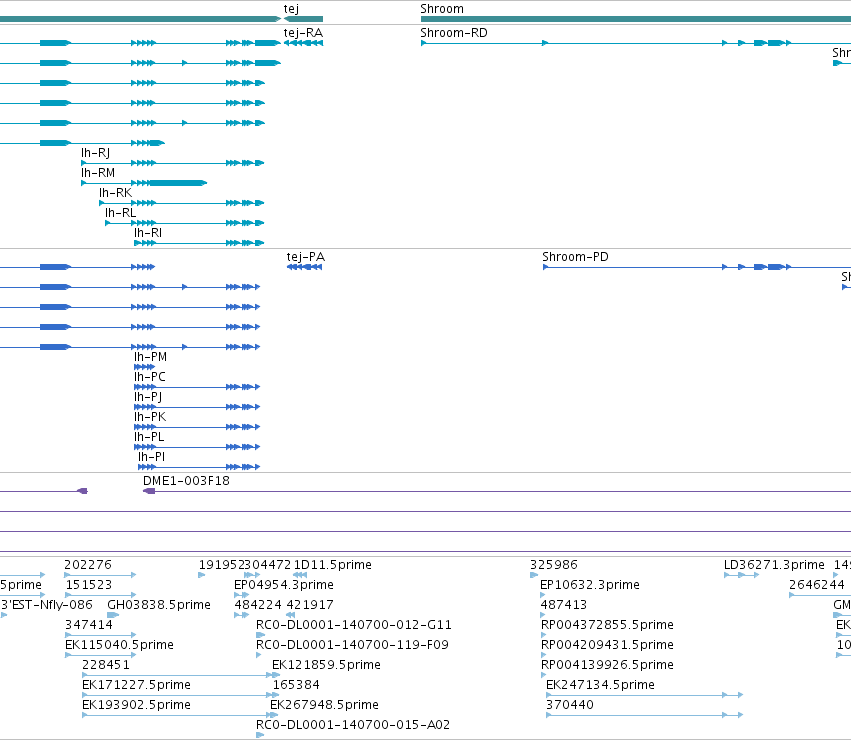Select the Ih-RM transcript label
The image size is (851, 740).
(x=98, y=173)
